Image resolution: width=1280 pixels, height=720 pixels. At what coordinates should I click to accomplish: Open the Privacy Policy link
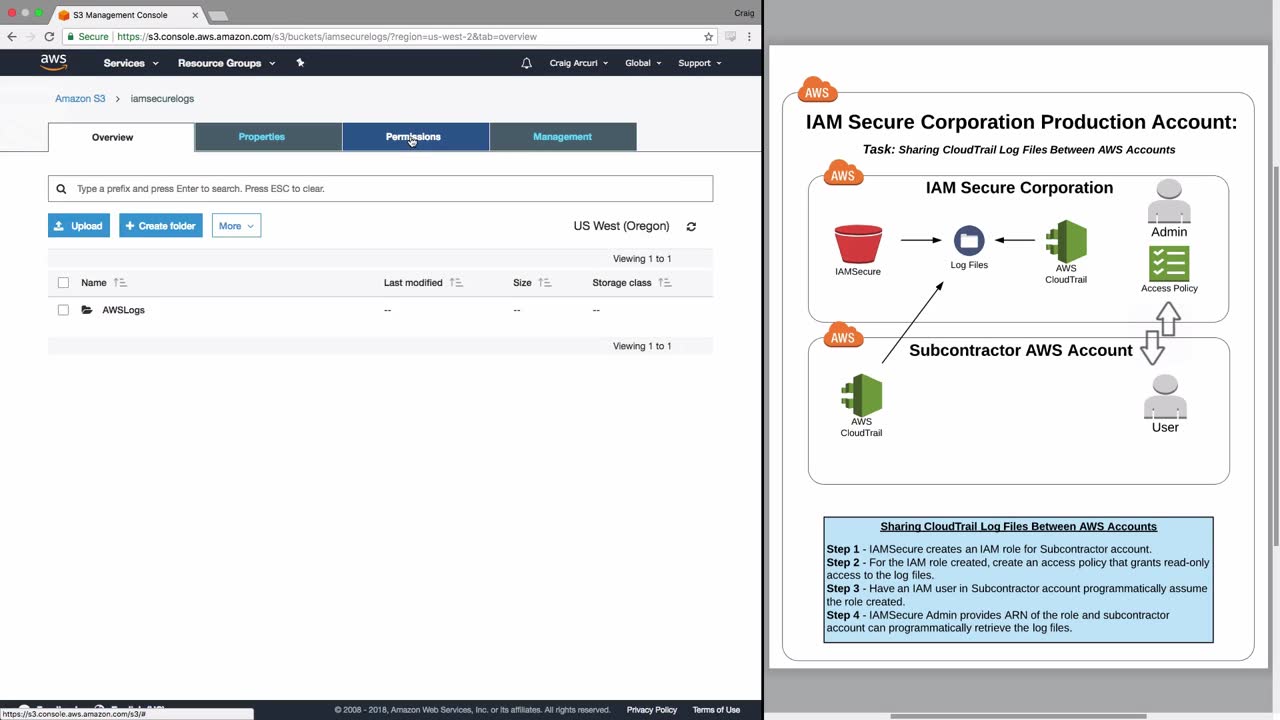(x=652, y=710)
